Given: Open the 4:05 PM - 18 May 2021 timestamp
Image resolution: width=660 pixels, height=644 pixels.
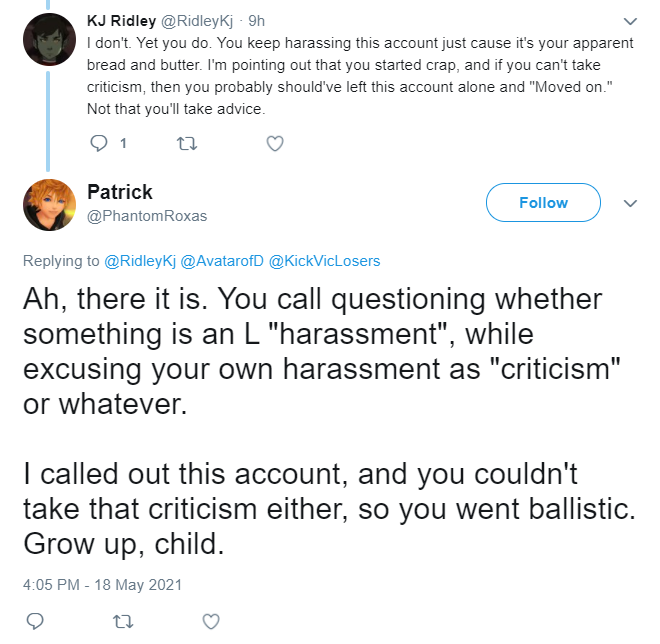Looking at the screenshot, I should point(102,585).
